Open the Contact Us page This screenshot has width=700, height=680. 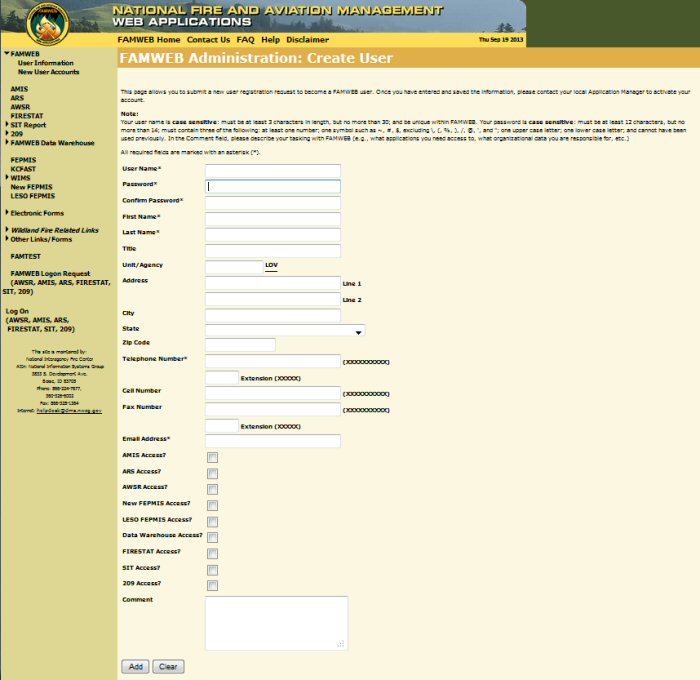208,40
